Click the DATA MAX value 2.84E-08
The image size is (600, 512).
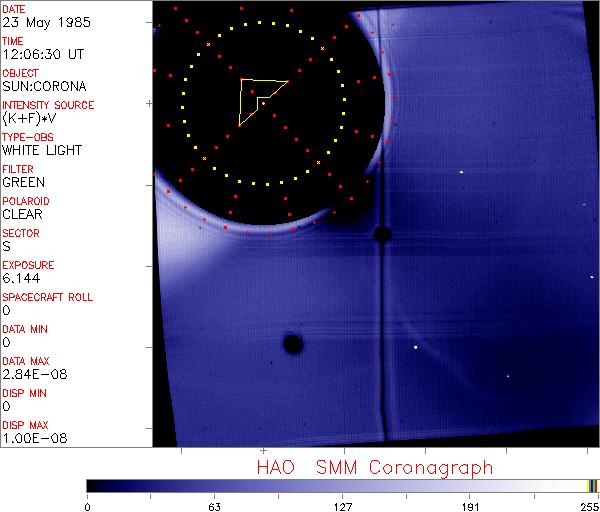coord(31,375)
